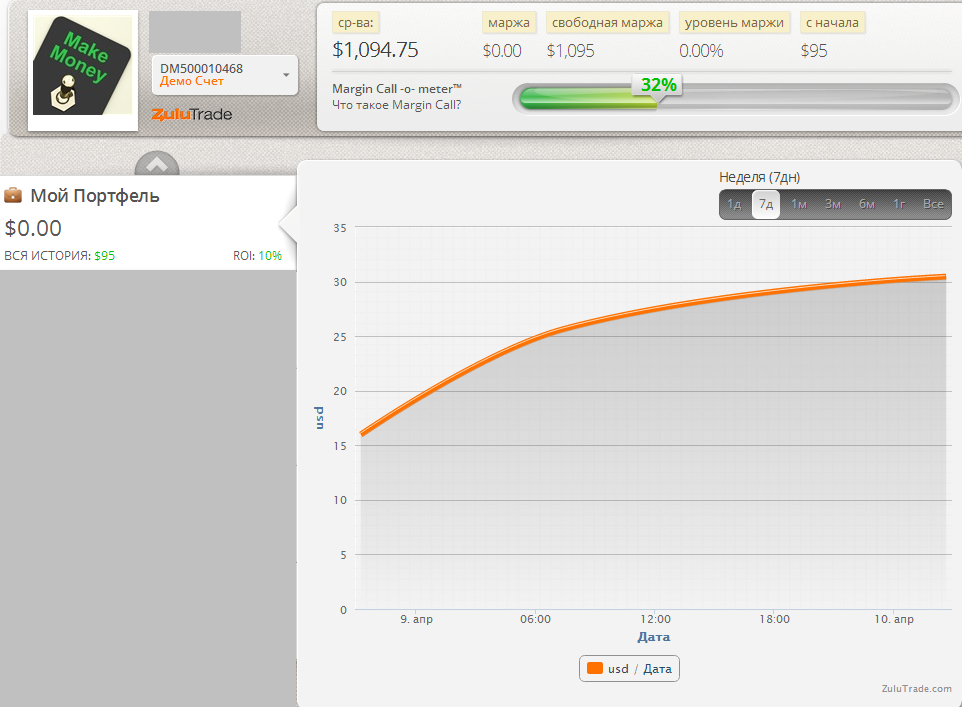Toggle the usd / Дата legend series
Viewport: 962px width, 707px height.
point(629,669)
